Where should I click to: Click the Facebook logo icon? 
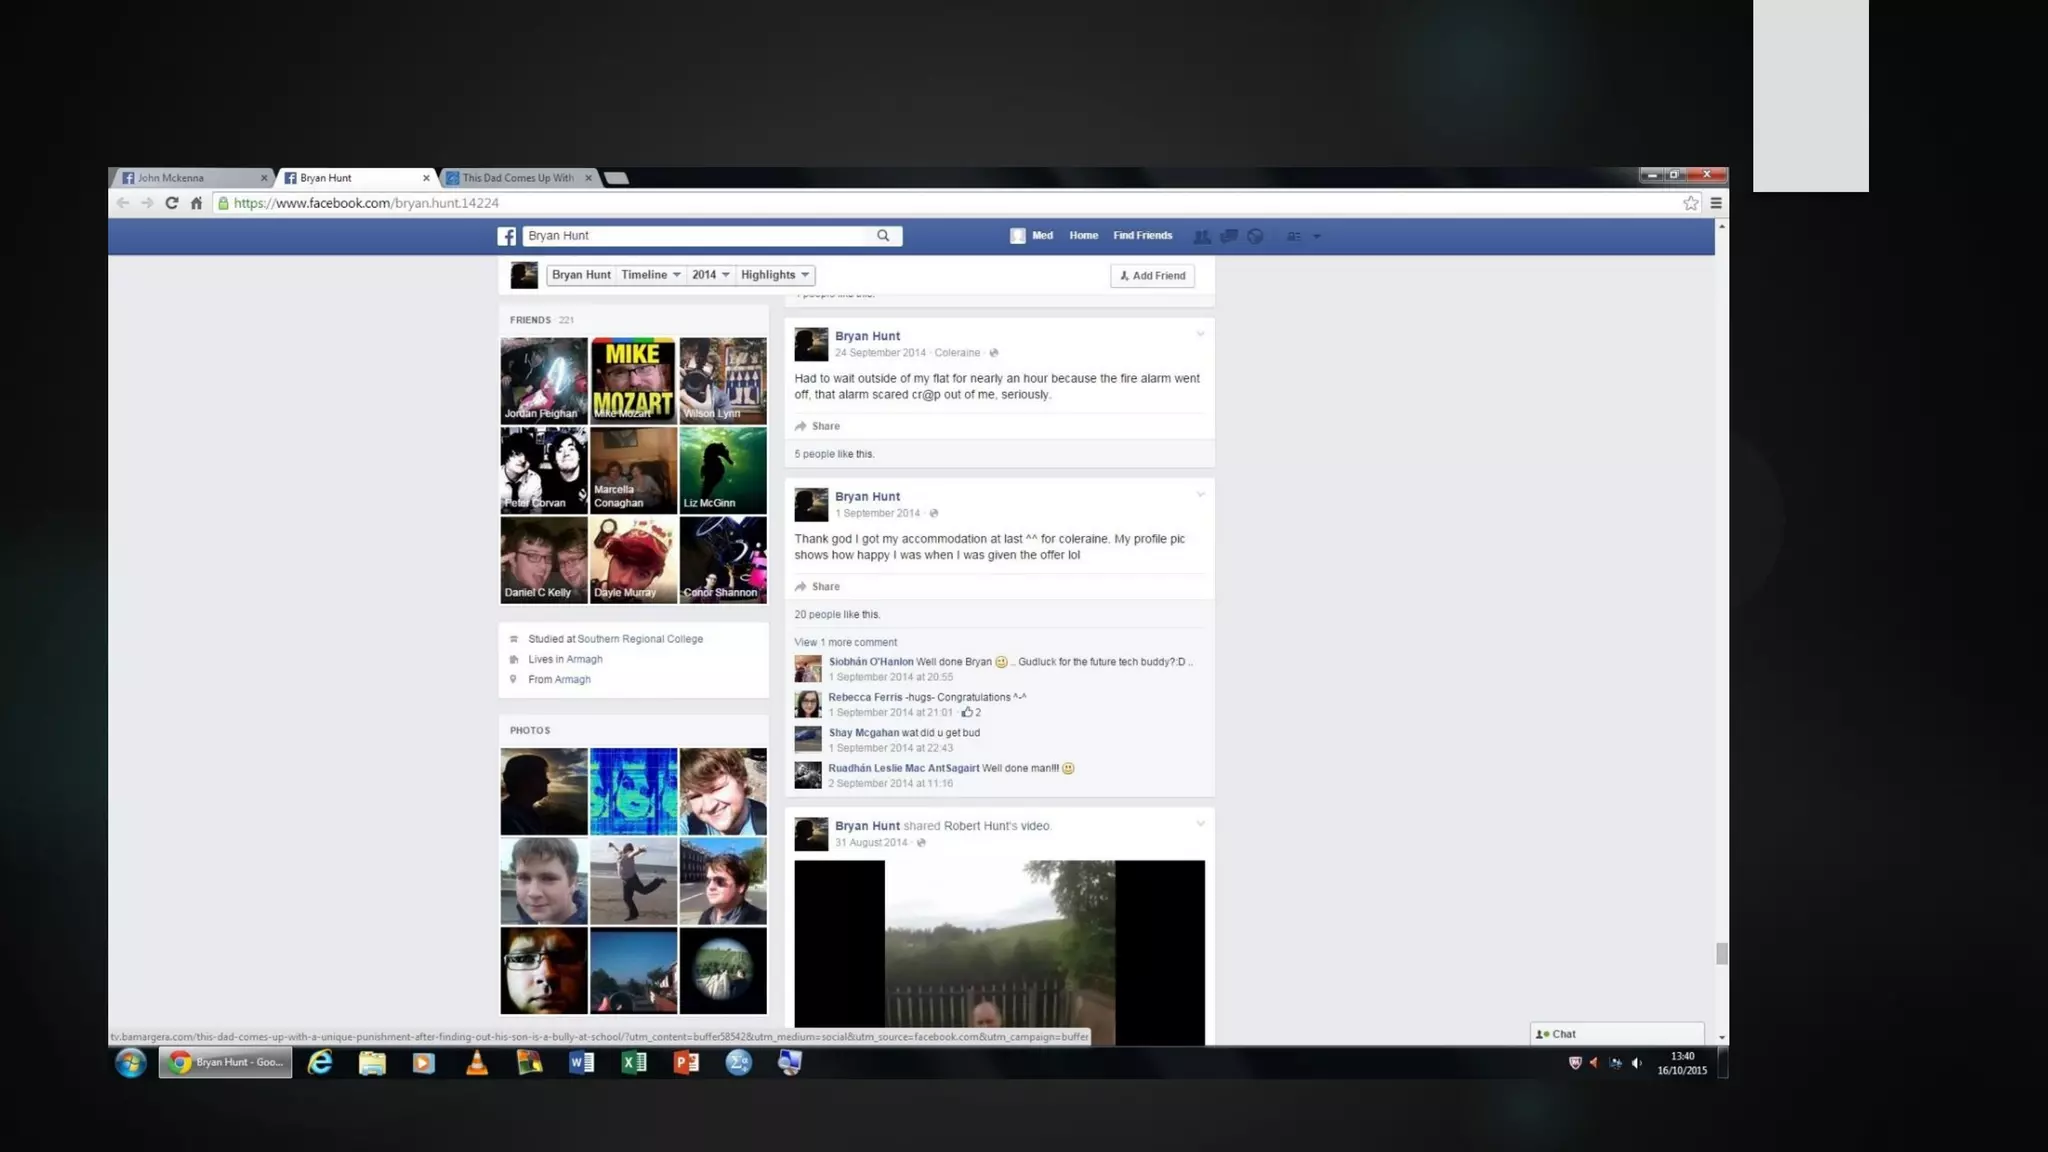(507, 236)
